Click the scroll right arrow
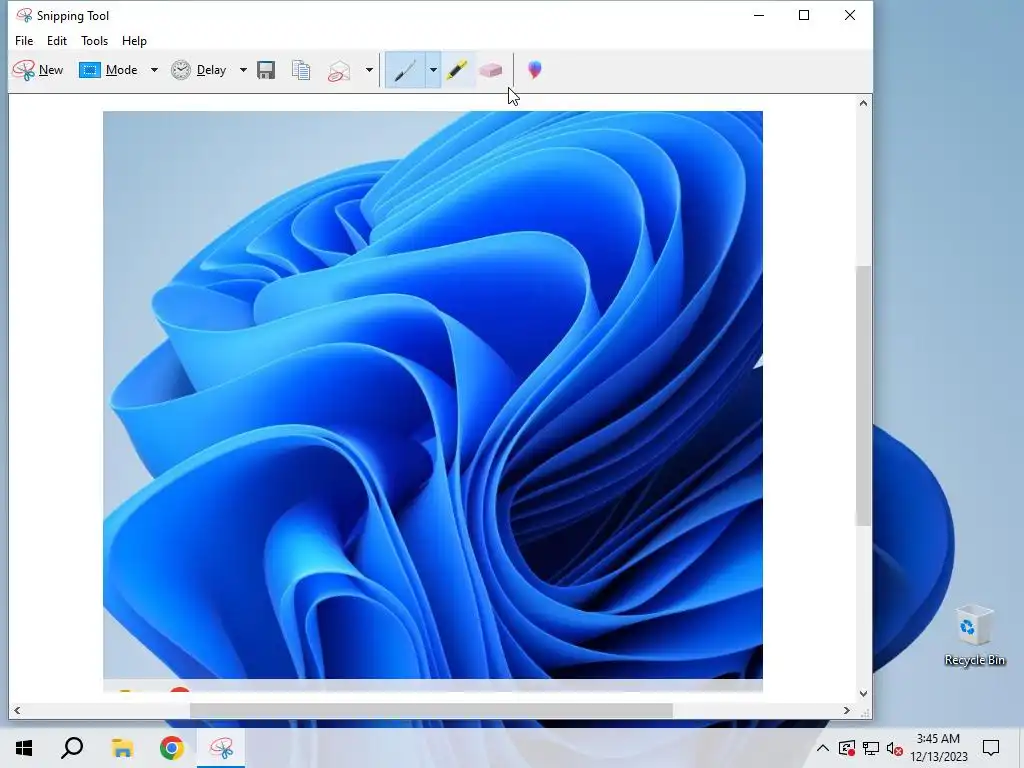The height and width of the screenshot is (768, 1024). (847, 711)
